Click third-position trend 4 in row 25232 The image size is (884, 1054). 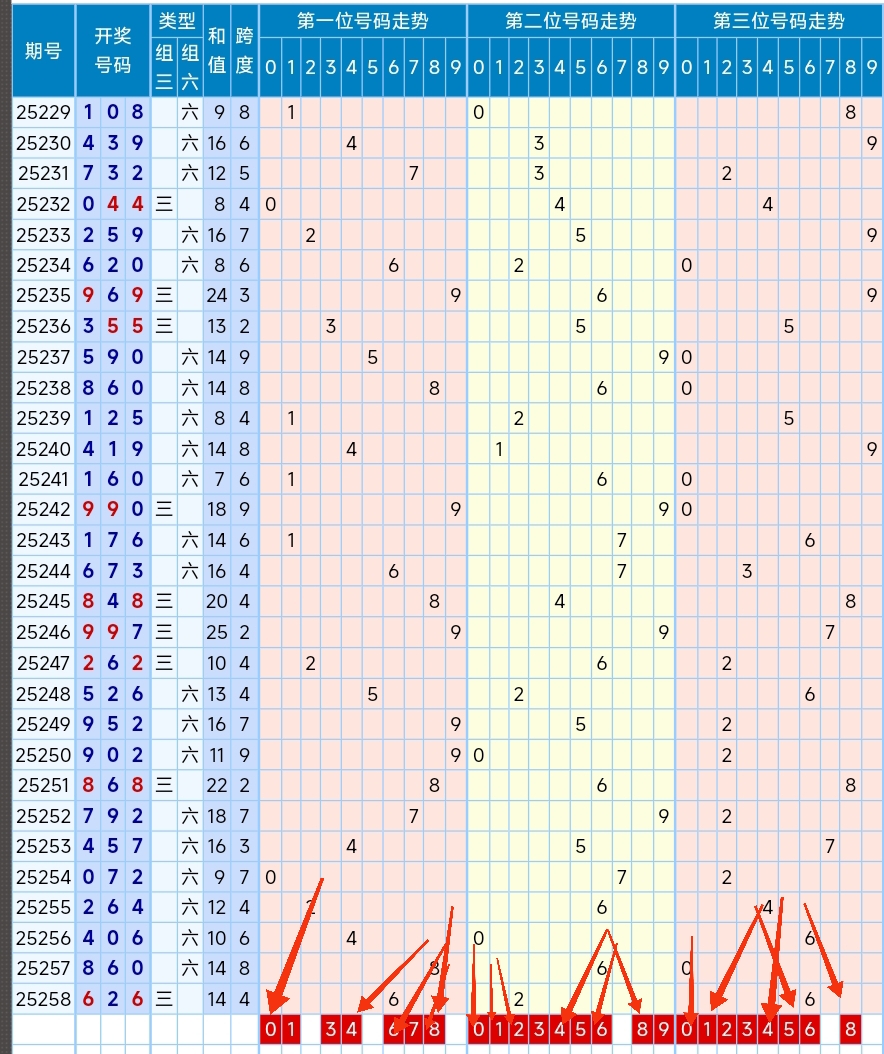(768, 204)
